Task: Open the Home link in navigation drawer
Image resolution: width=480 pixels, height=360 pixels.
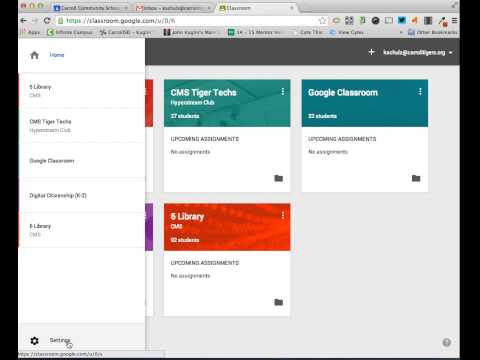Action: 57,55
